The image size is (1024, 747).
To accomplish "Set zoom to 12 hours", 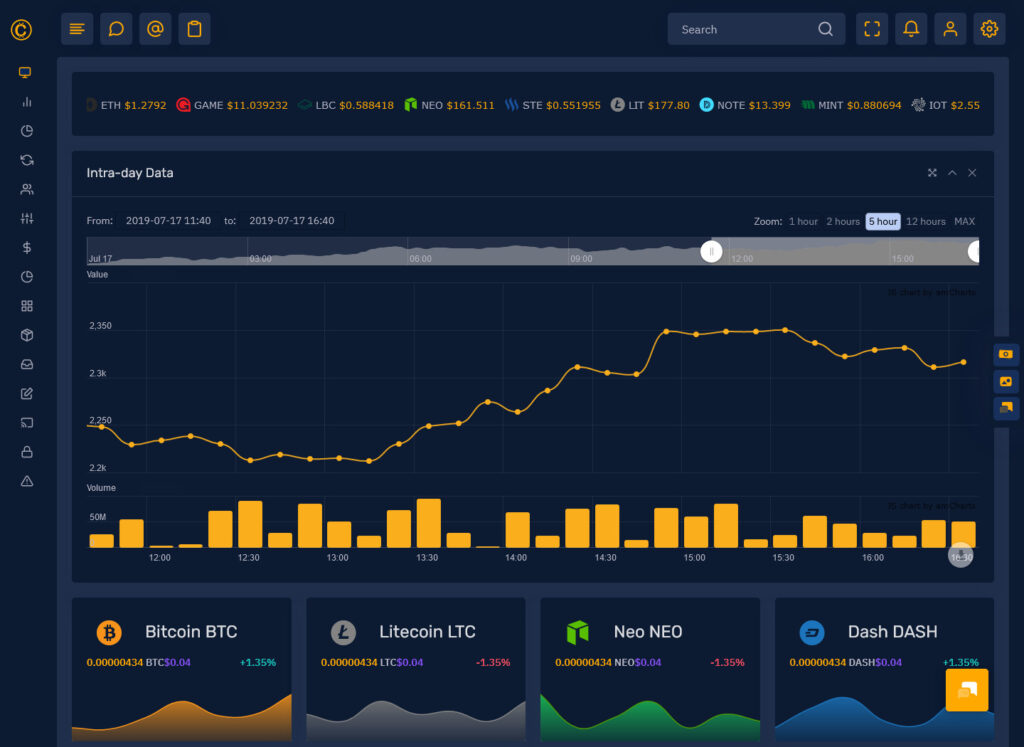I will click(925, 221).
